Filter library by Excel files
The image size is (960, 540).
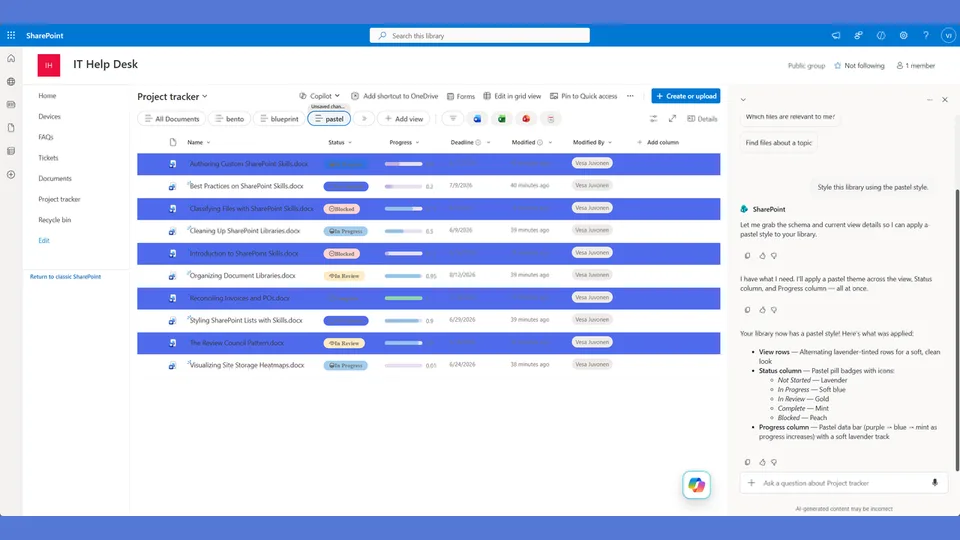501,119
